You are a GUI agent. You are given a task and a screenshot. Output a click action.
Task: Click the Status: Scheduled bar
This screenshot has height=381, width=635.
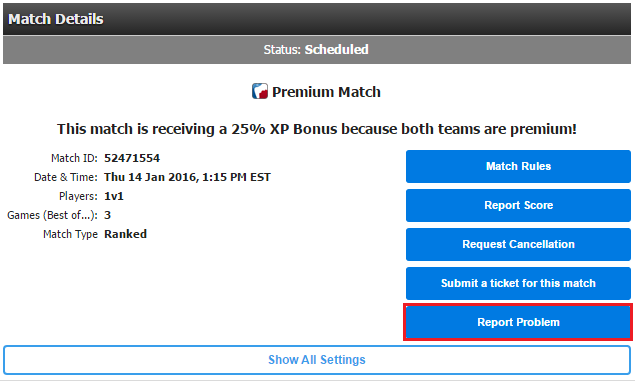(x=317, y=49)
